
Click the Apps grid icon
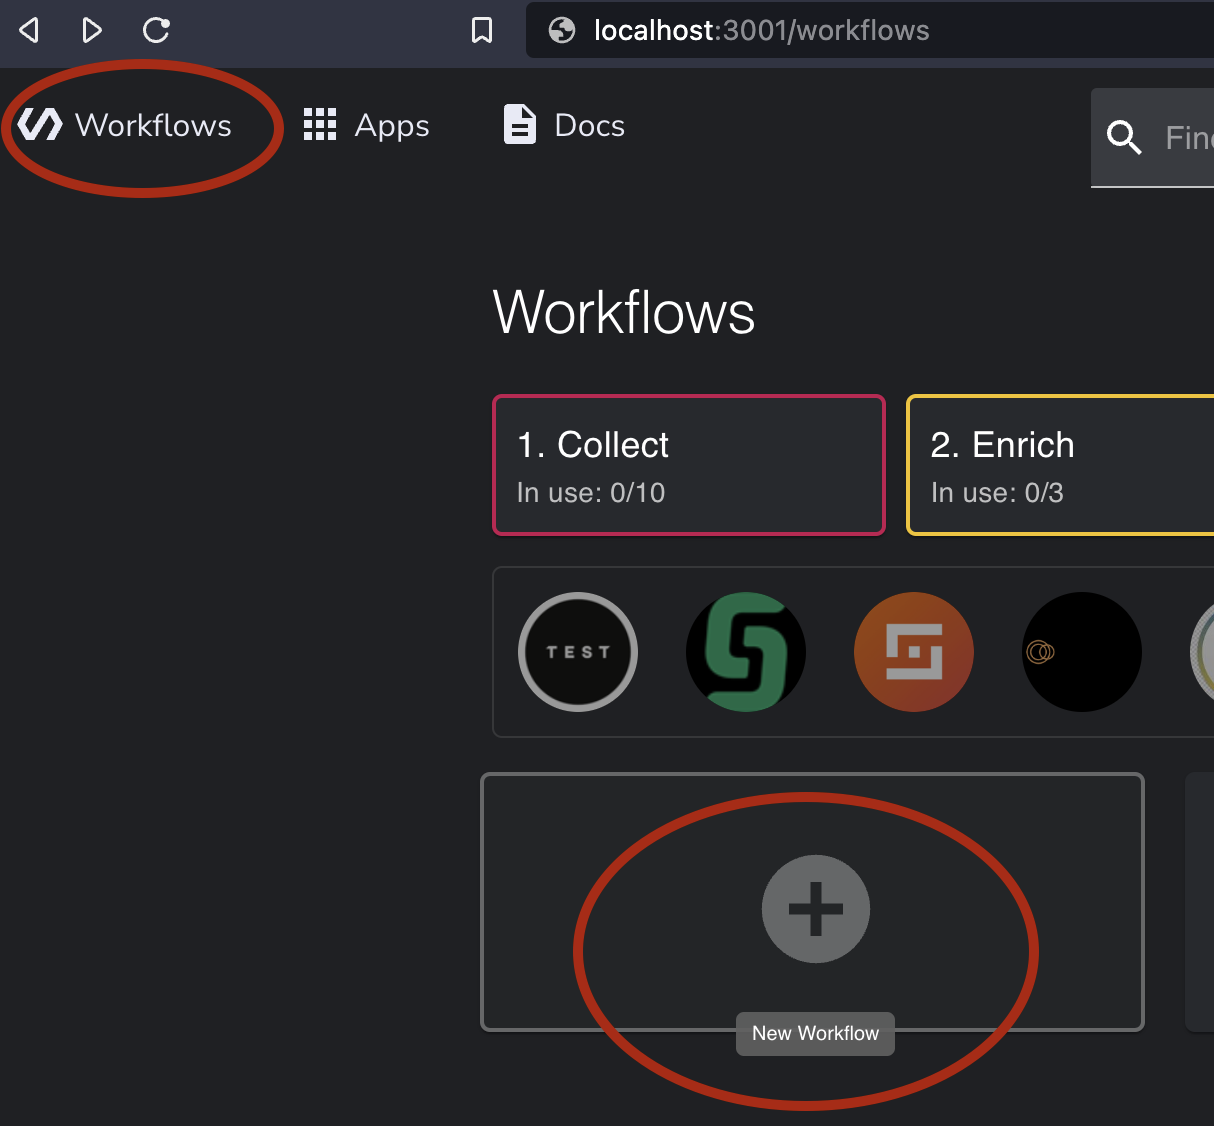point(320,125)
